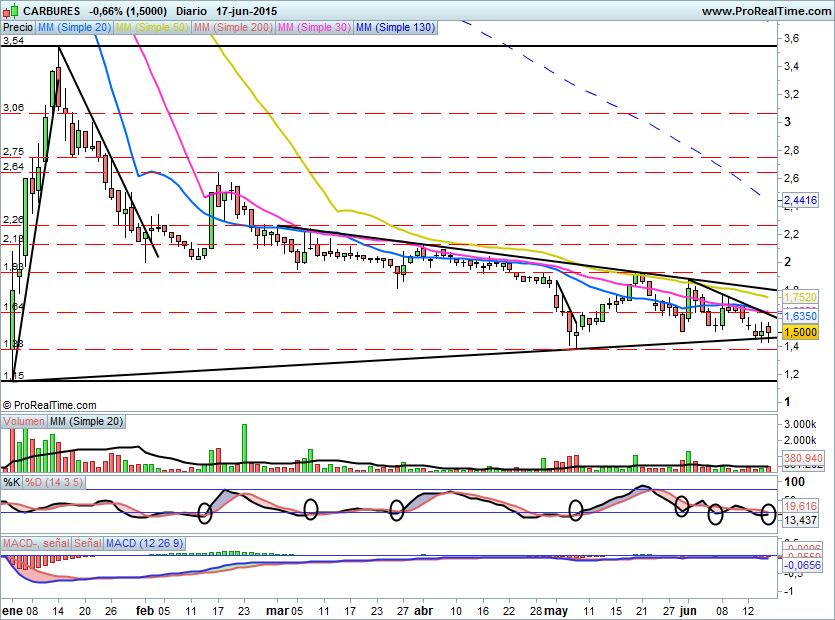Select the volume panel MM (Simple 20) label
This screenshot has width=835, height=620.
(87, 422)
